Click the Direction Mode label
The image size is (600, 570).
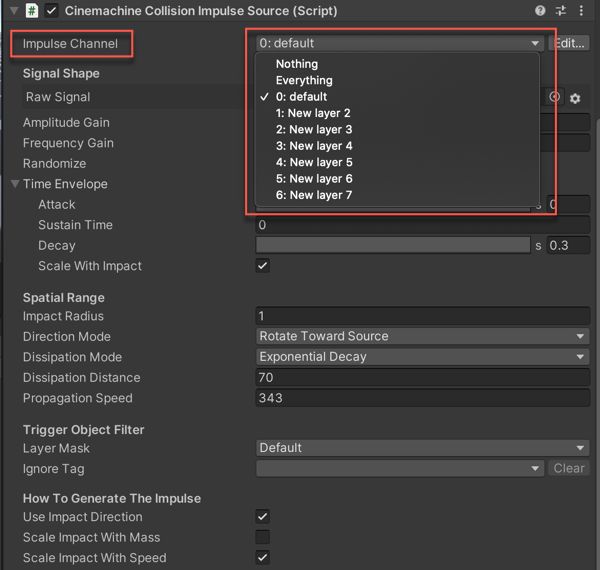67,337
